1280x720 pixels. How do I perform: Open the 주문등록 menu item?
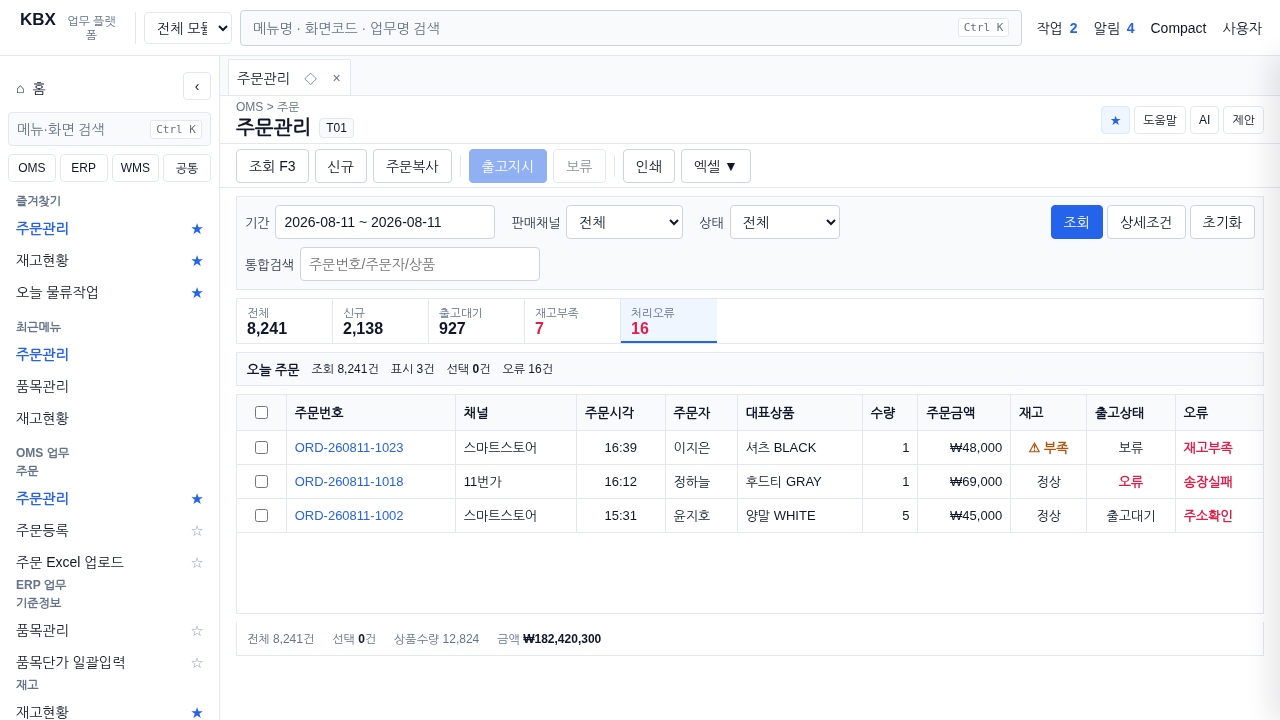pyautogui.click(x=42, y=530)
